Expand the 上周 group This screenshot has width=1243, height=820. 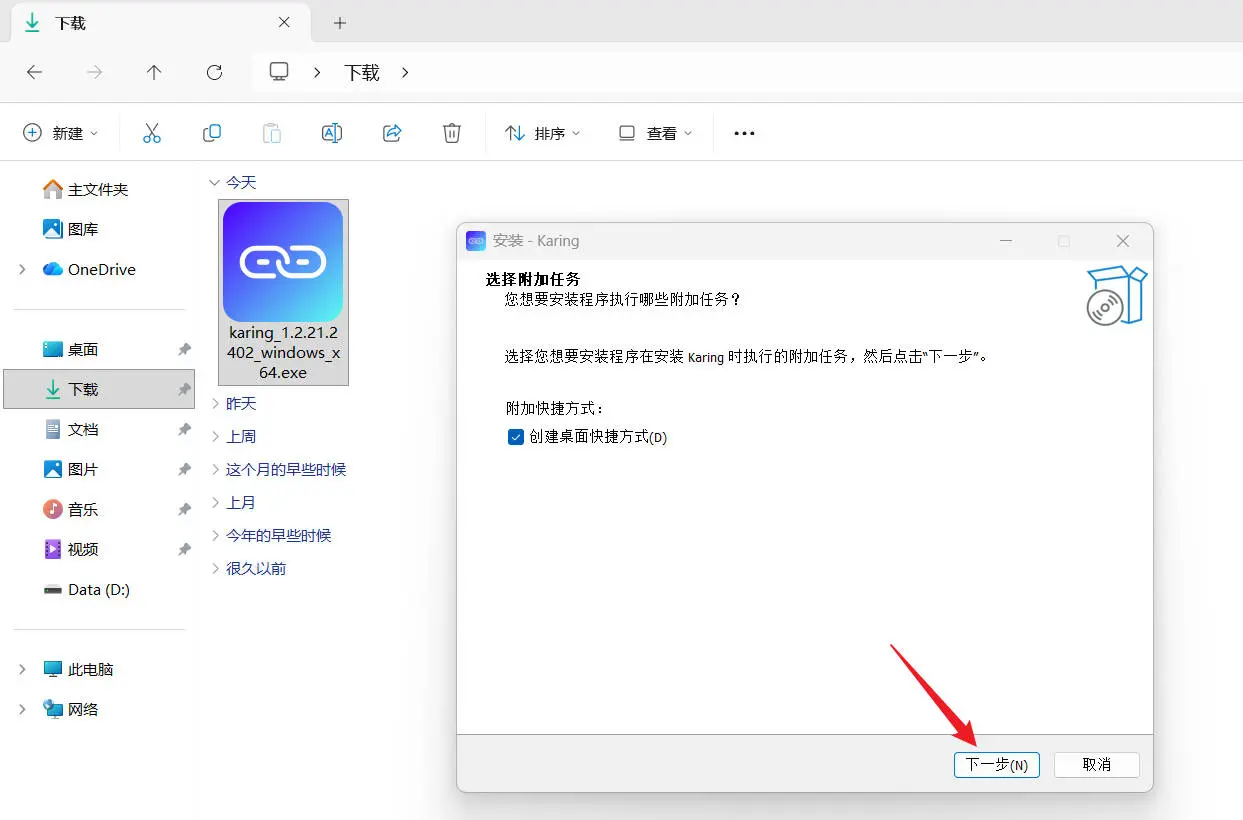coord(215,436)
